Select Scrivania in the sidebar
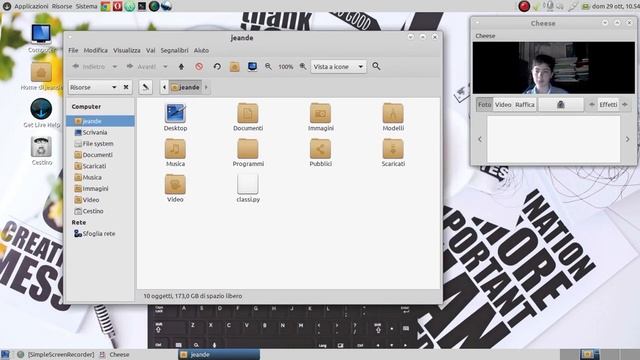 (x=100, y=132)
